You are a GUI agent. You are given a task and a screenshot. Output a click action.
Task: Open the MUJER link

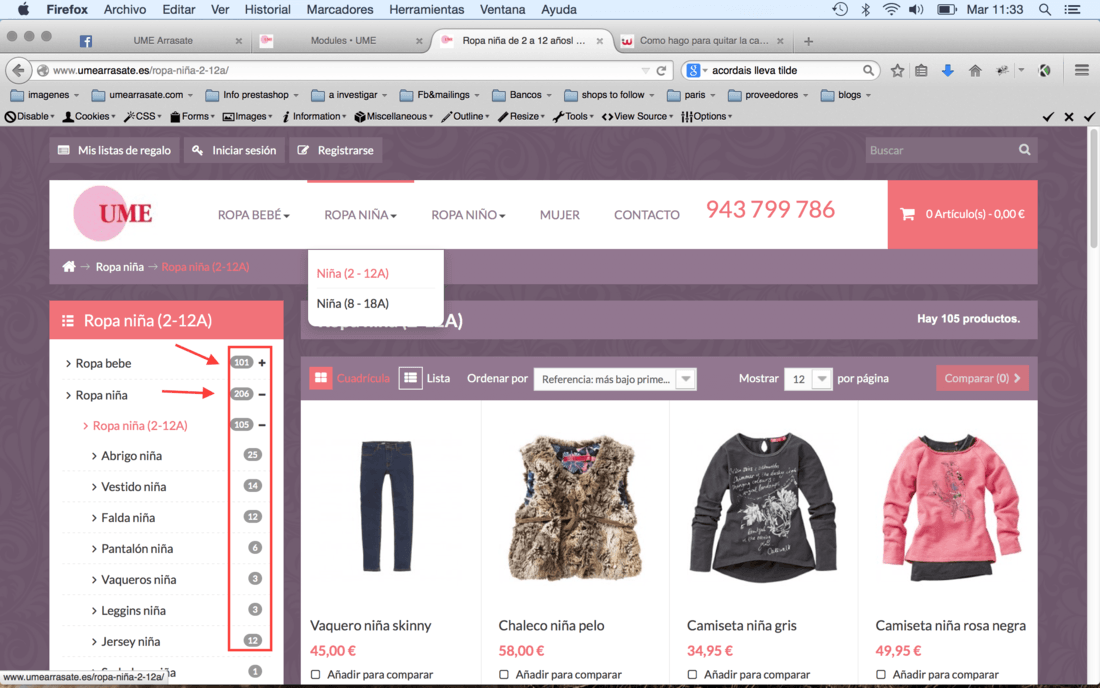point(560,215)
